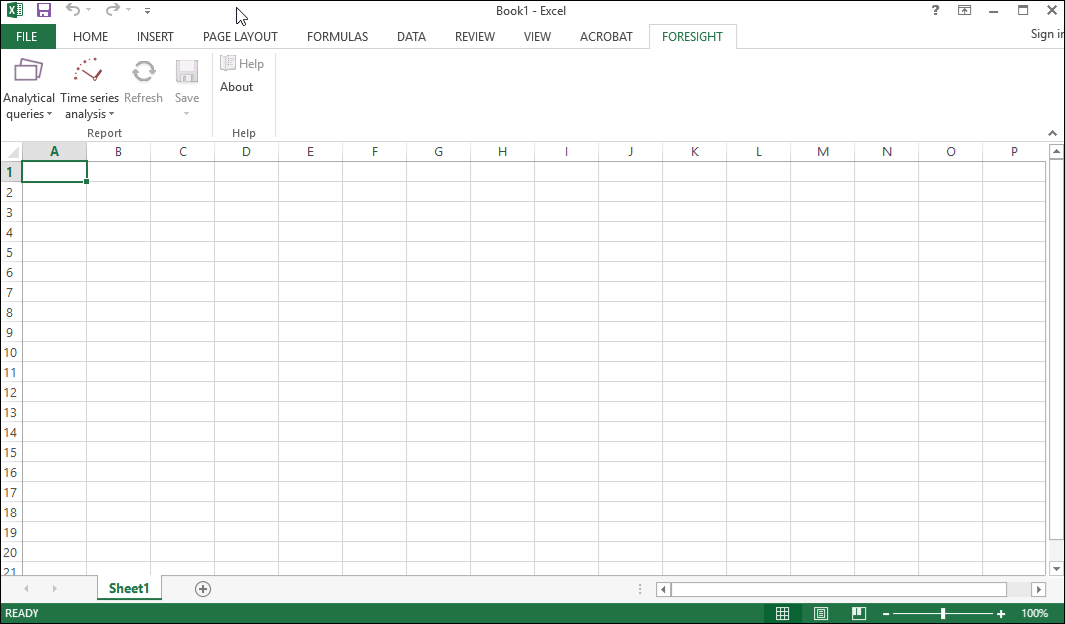Open Foresight Help
Screen dimensions: 1065x624
242,64
